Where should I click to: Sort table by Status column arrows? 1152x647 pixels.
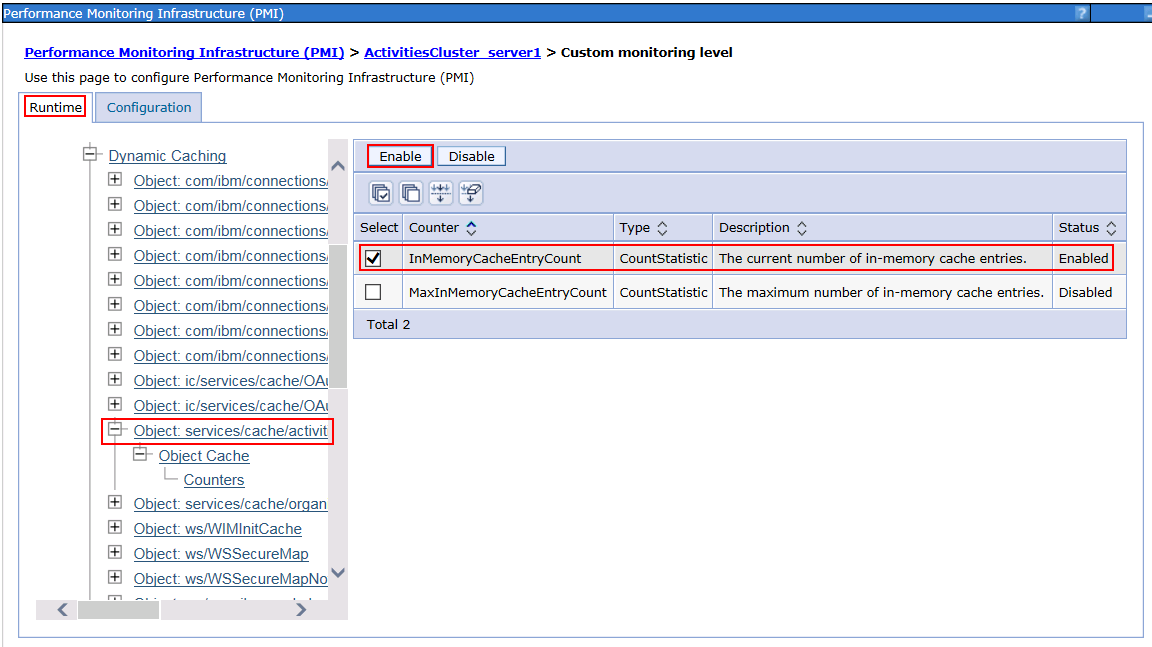tap(1111, 228)
